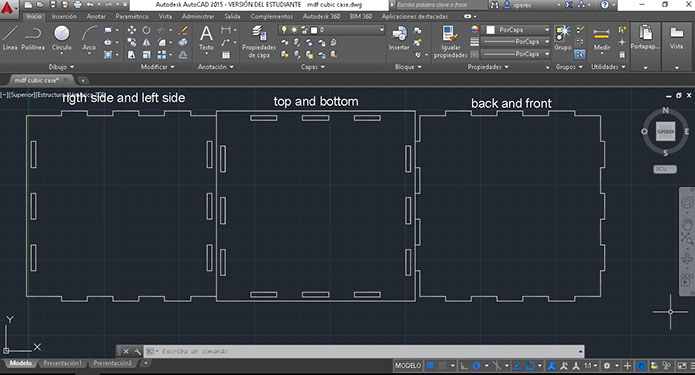Select the Polilínea tool
The height and width of the screenshot is (375, 695).
click(33, 38)
